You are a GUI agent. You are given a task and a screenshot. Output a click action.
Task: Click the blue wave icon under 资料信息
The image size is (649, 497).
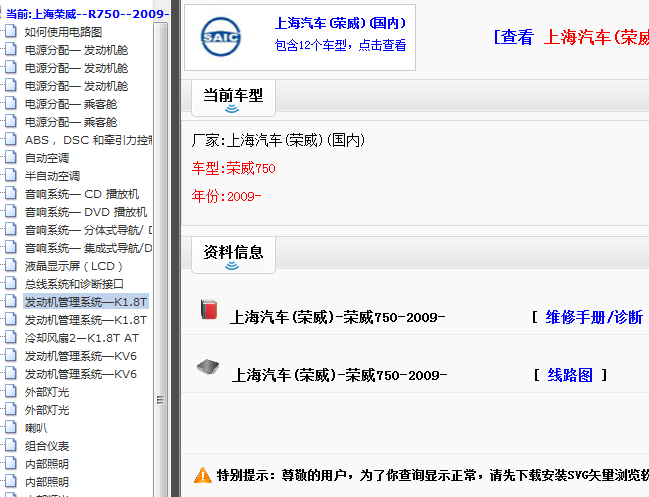[232, 266]
